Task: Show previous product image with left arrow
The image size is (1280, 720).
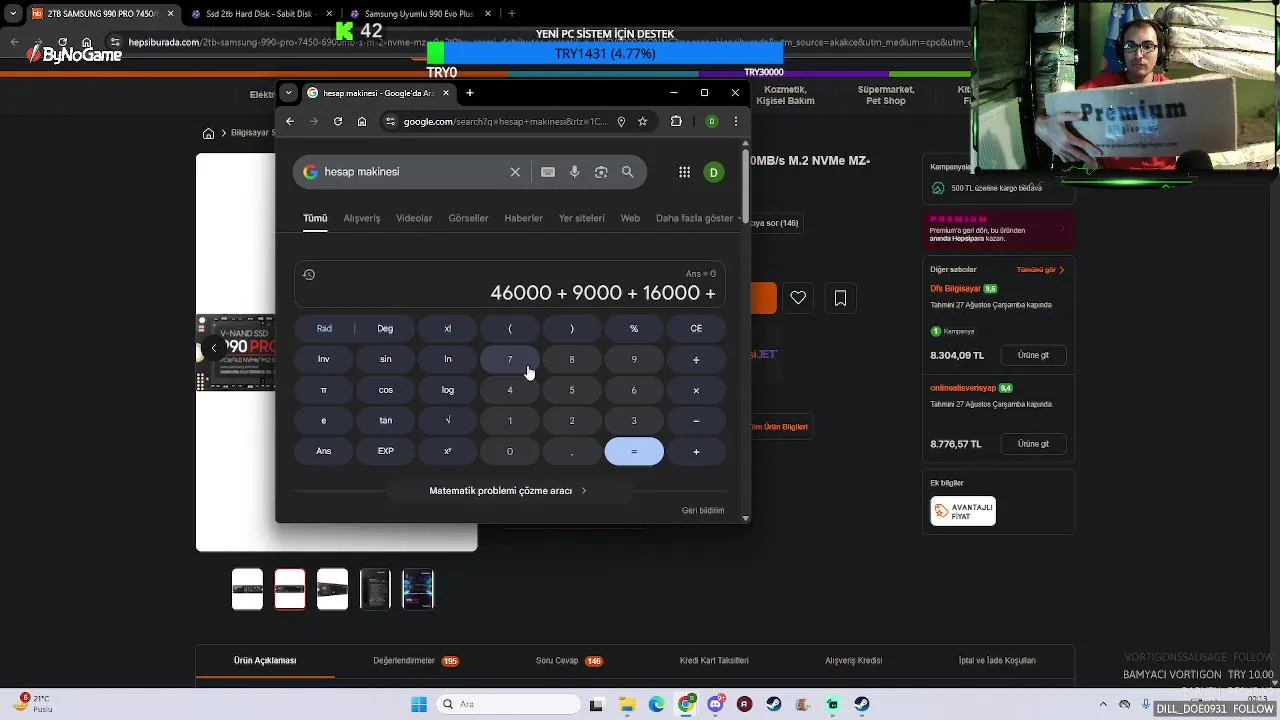Action: [x=213, y=348]
